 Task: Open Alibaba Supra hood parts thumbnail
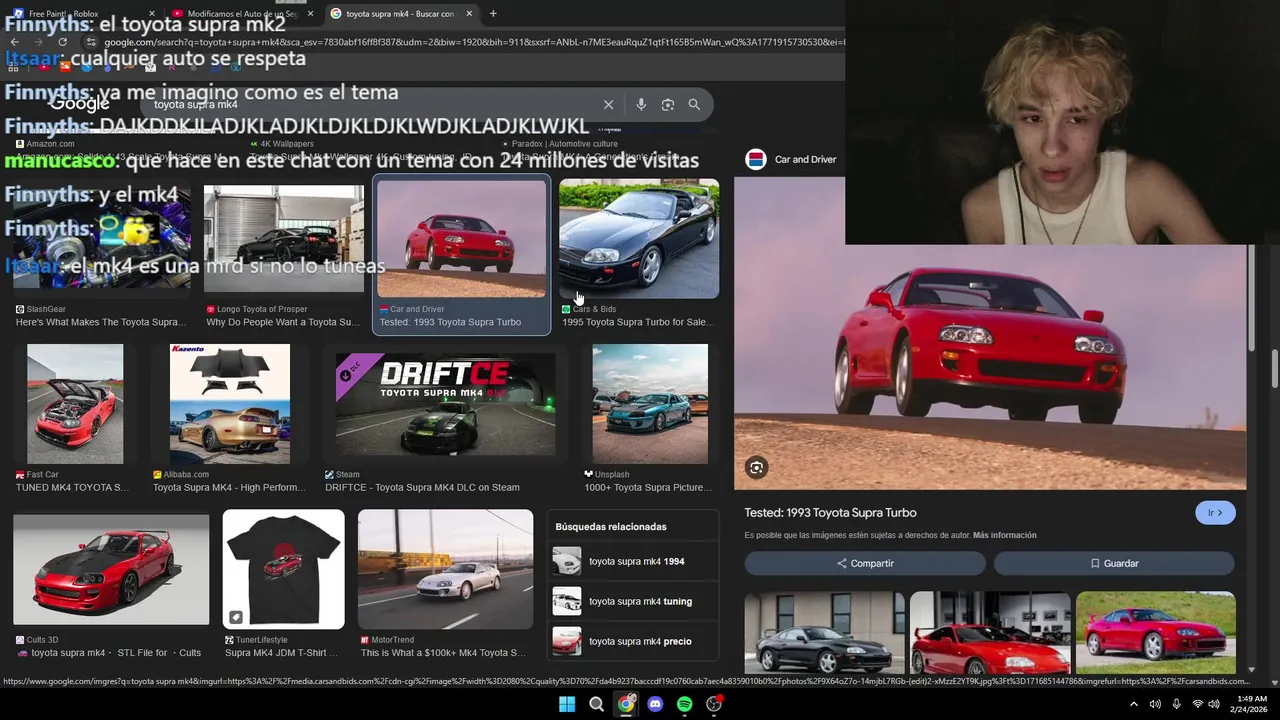(230, 404)
